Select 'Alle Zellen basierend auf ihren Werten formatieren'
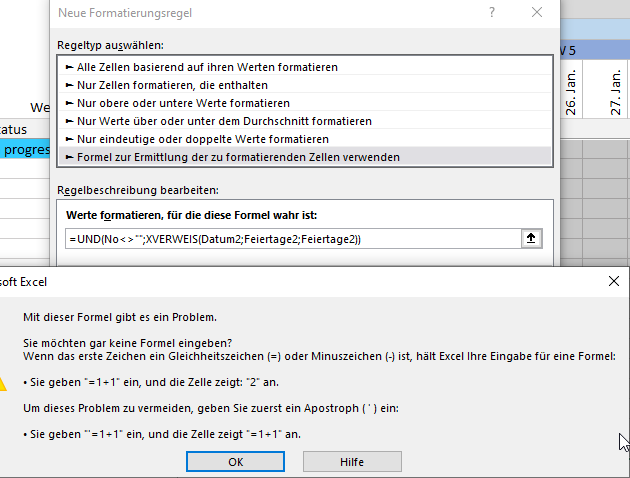The height and width of the screenshot is (478, 630). (305, 67)
